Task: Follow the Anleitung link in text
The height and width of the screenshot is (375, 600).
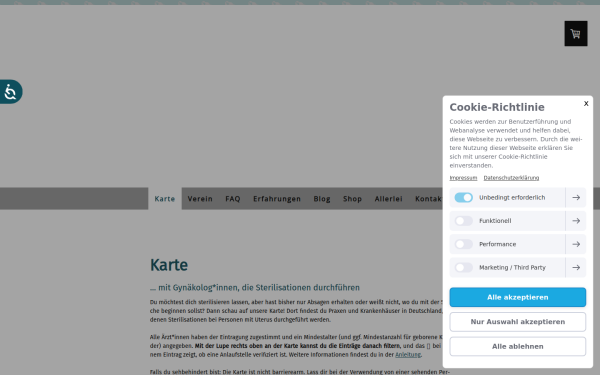Action: click(x=408, y=355)
